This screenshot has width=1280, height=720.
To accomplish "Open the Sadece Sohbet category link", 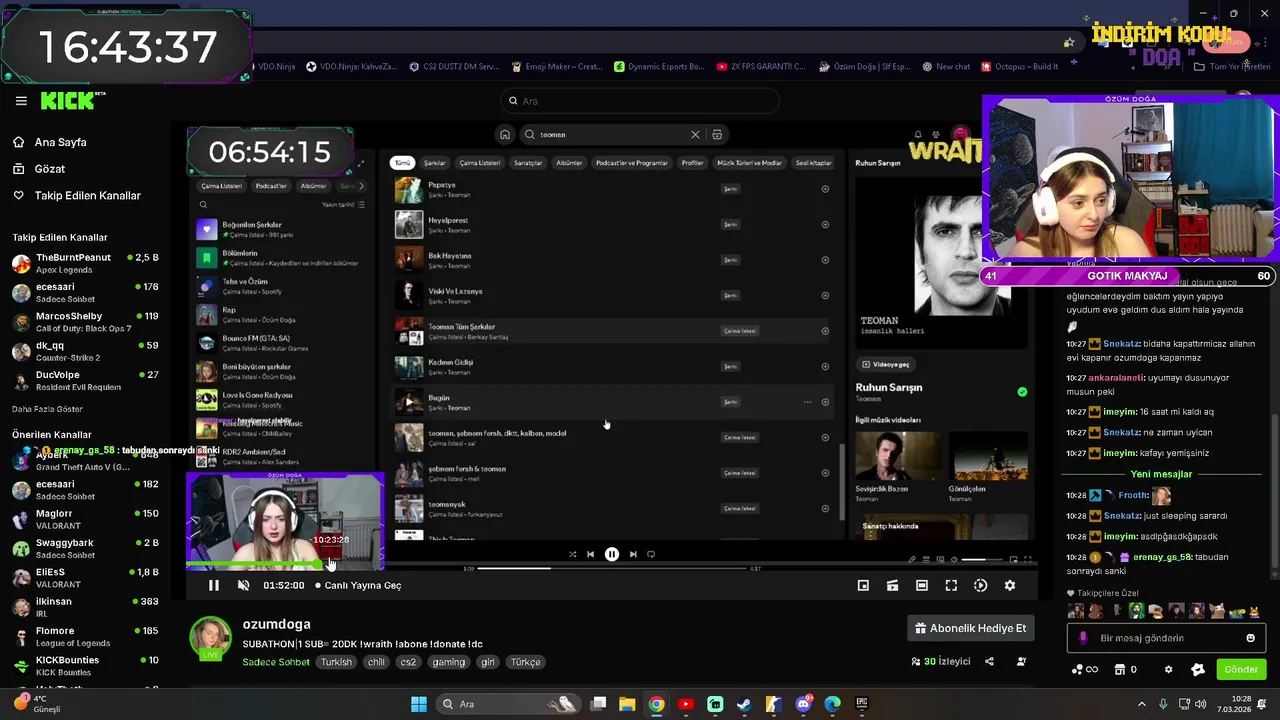I will (x=276, y=662).
